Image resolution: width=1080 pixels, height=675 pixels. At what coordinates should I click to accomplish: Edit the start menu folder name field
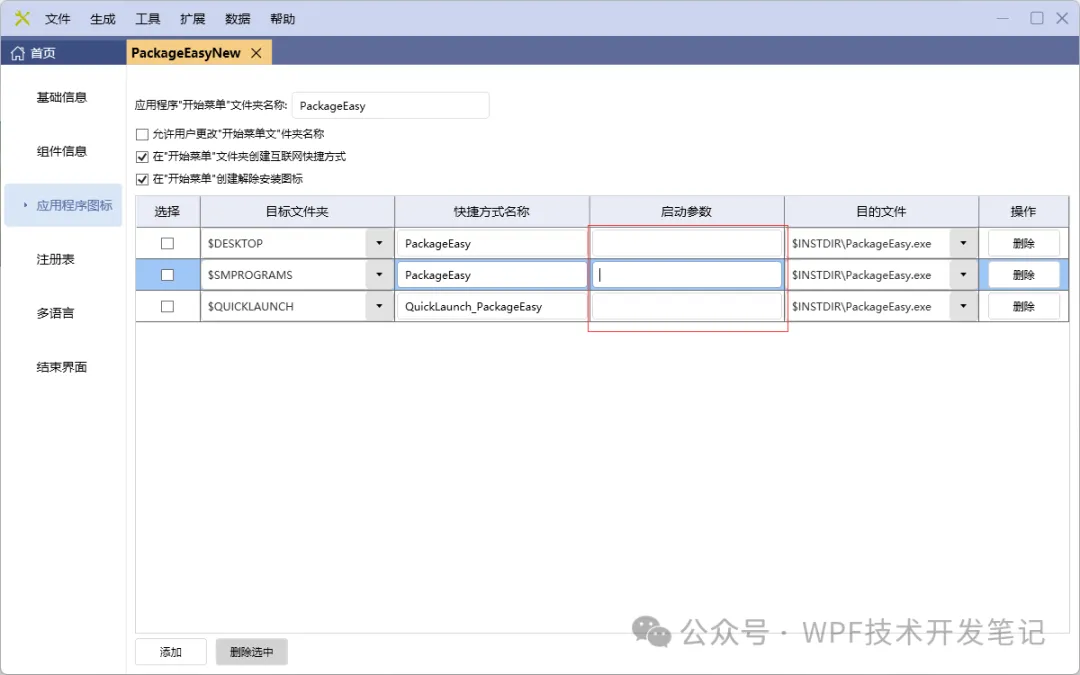coord(391,105)
